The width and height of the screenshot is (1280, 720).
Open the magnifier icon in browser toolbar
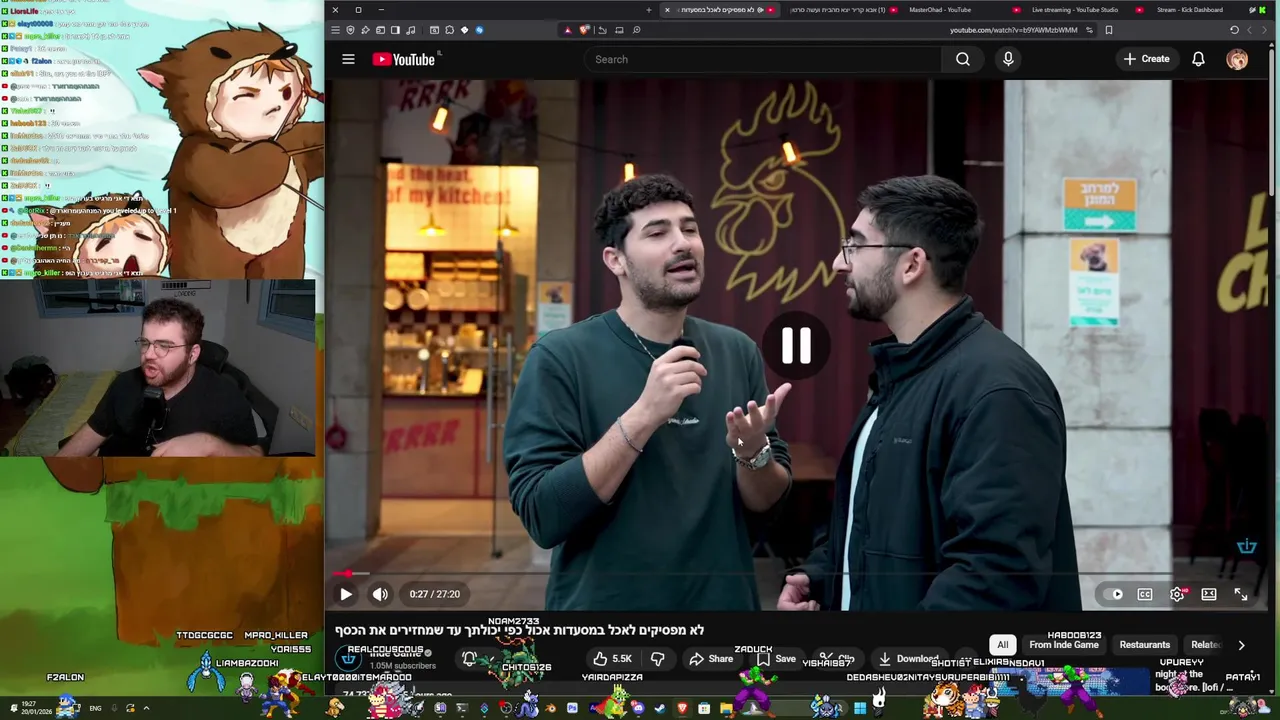tap(636, 30)
